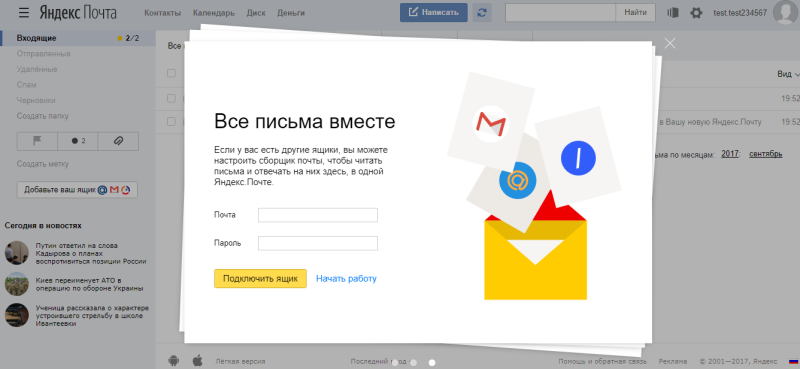Open the Android app icon
This screenshot has height=369, width=800.
[x=174, y=361]
